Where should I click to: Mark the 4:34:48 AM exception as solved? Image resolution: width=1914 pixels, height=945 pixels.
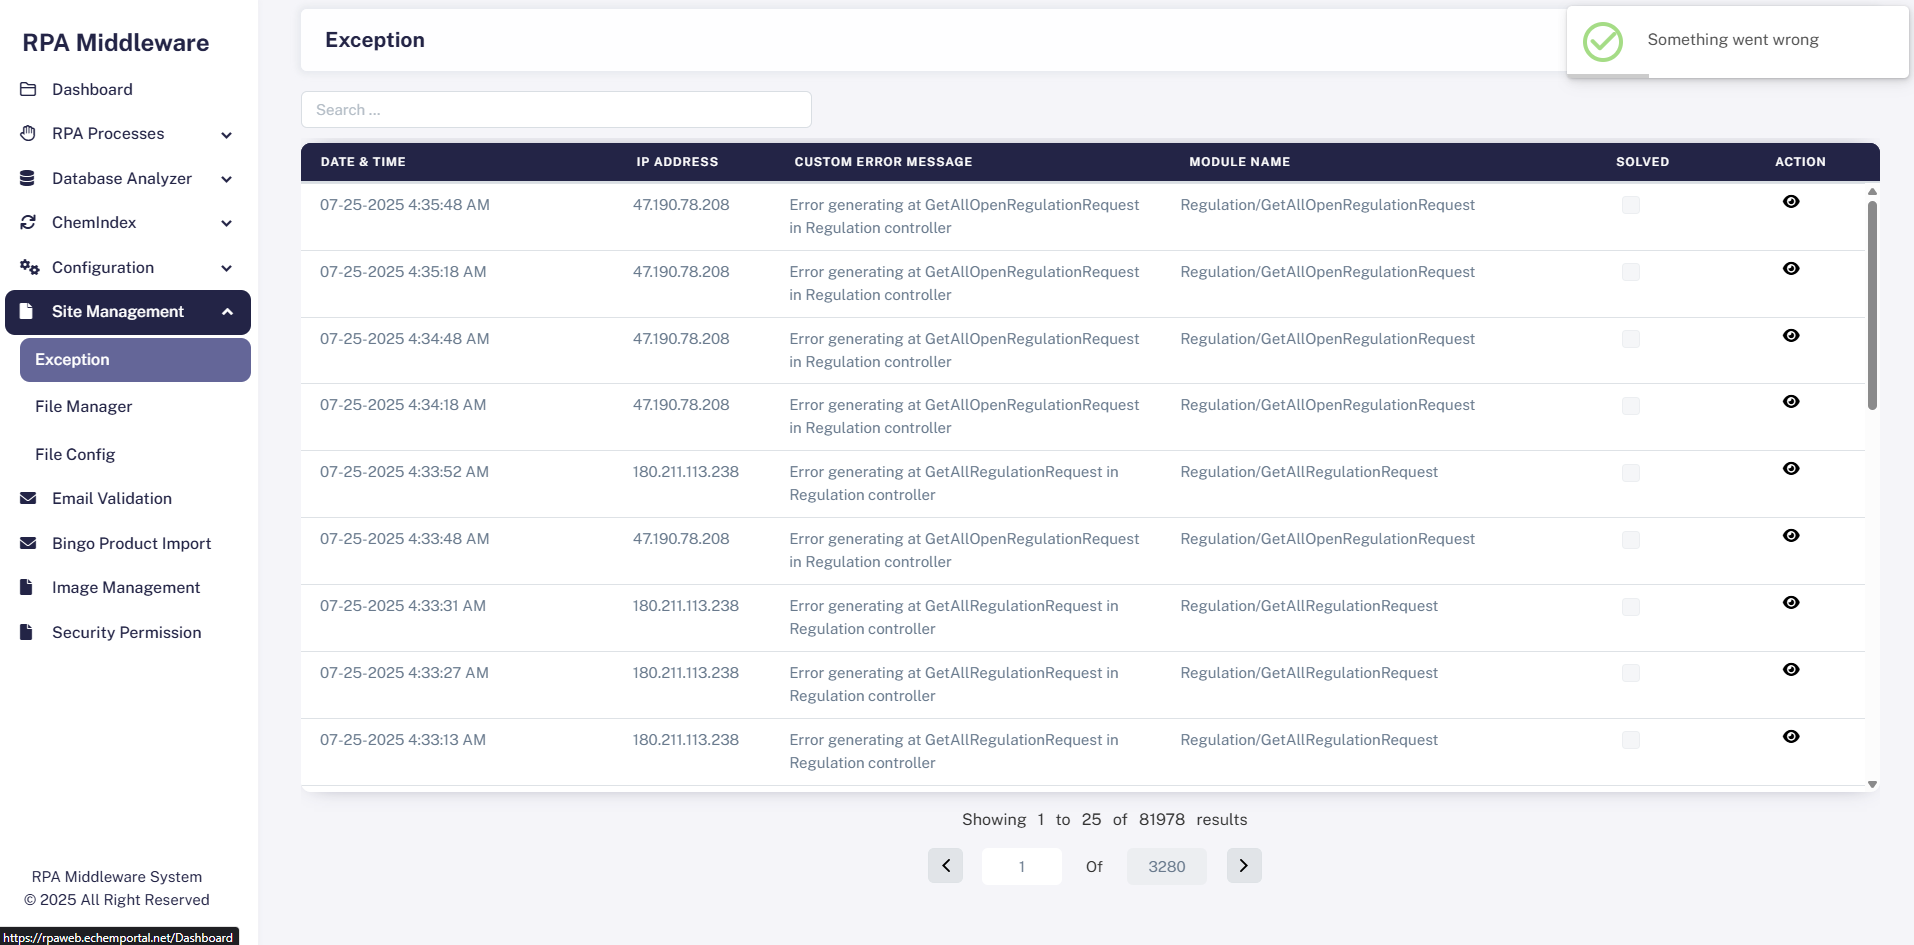click(x=1630, y=339)
